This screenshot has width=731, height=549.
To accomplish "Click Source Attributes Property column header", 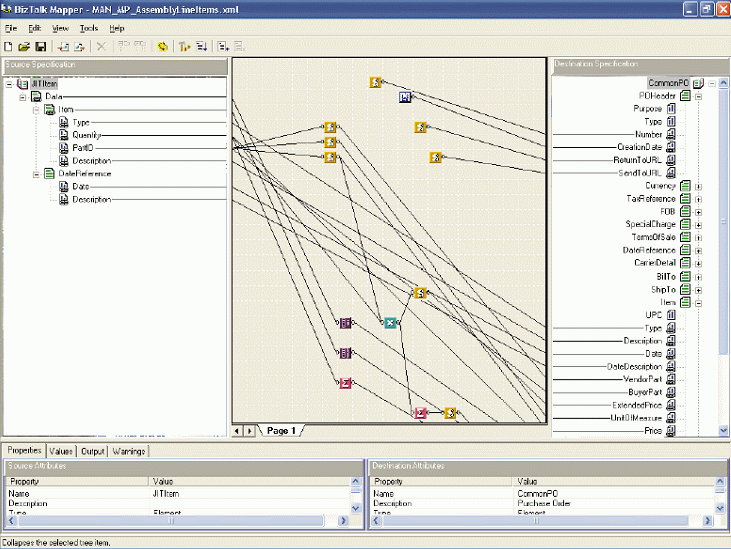I will tap(76, 481).
